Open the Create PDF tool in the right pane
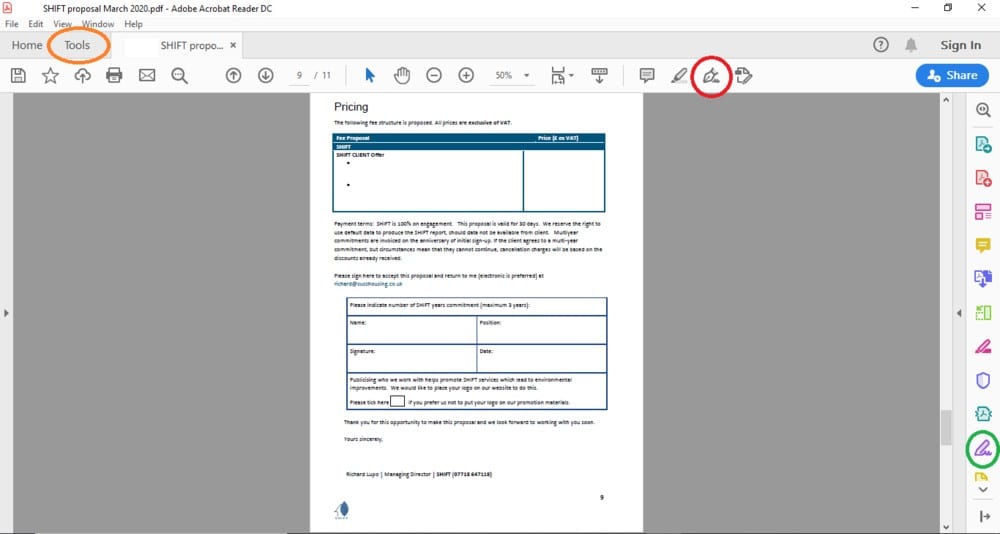Viewport: 1000px width, 534px height. (983, 178)
